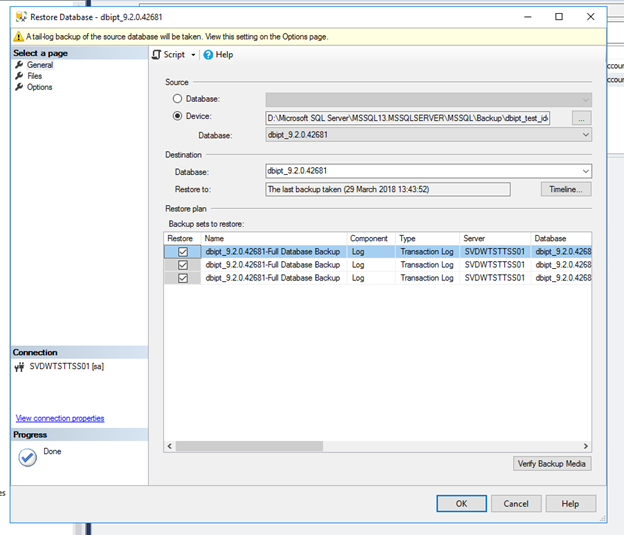Open the Script dropdown arrow
This screenshot has height=535, width=624.
tap(193, 55)
